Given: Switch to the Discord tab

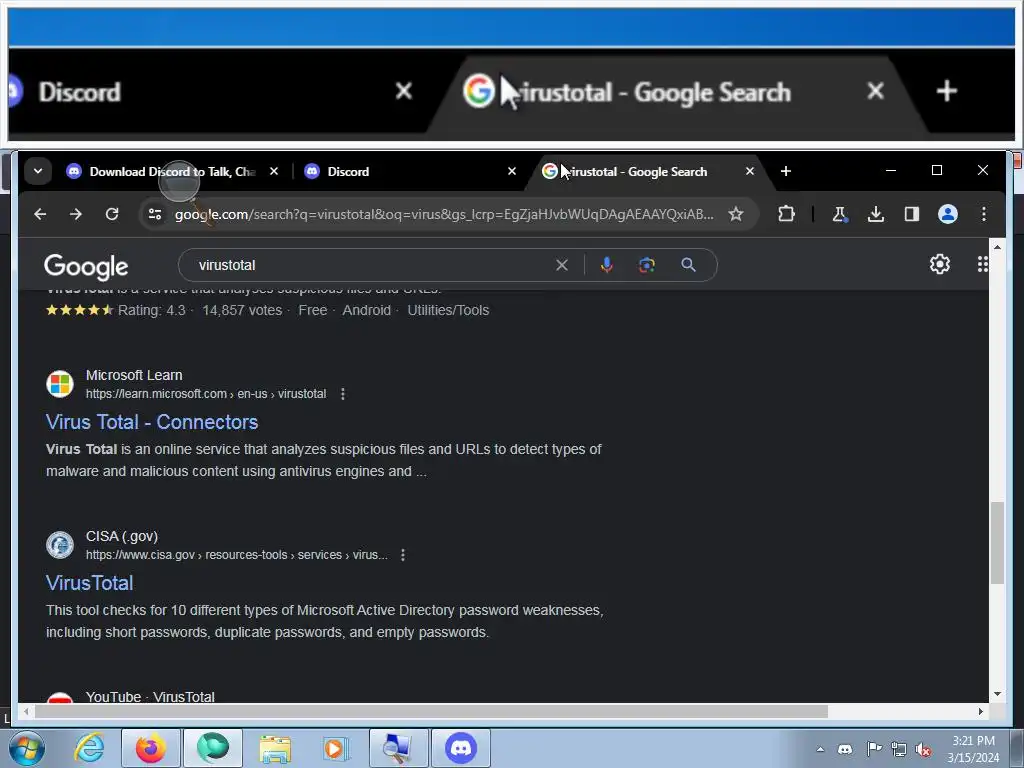Looking at the screenshot, I should 411,172.
